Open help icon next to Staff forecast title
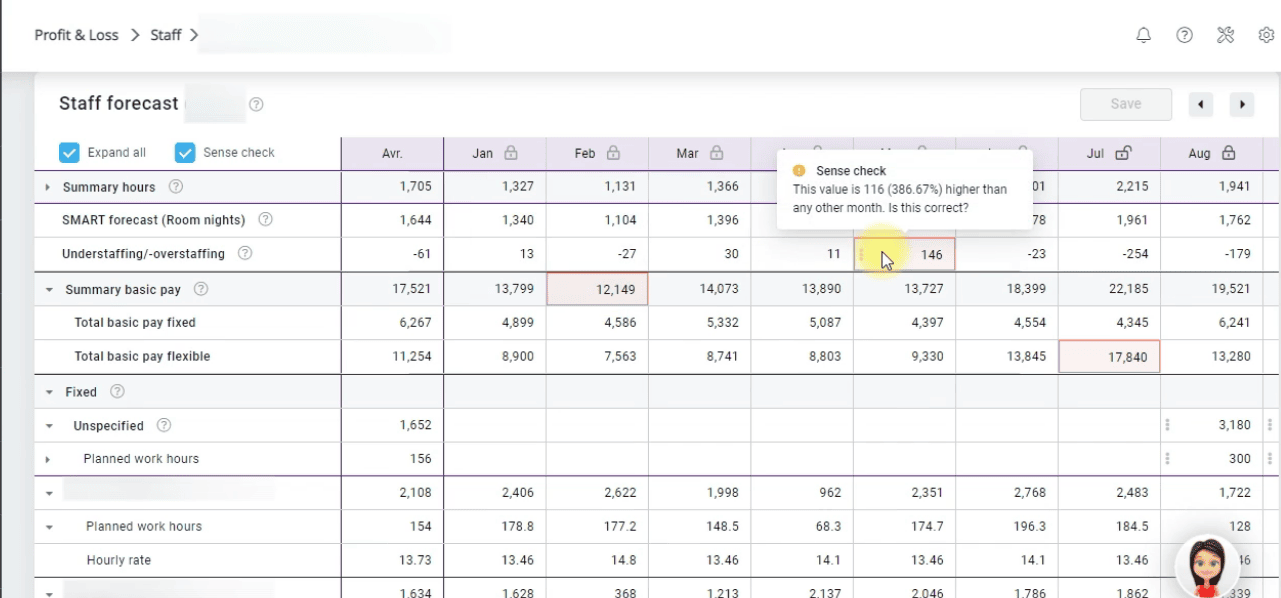The image size is (1281, 598). (256, 104)
